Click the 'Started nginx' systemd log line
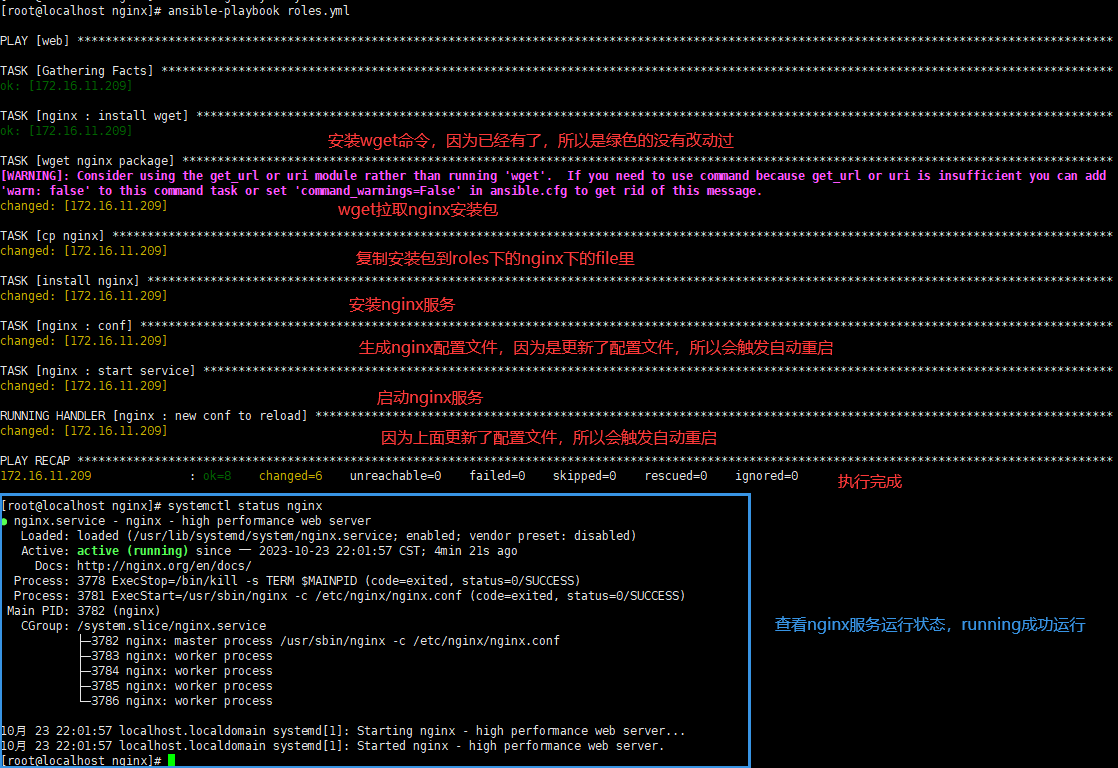 click(x=332, y=745)
